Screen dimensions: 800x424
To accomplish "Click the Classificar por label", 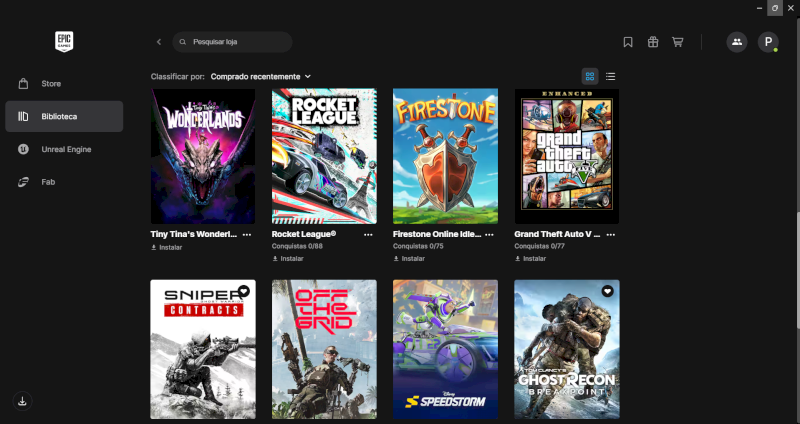I will tap(178, 77).
